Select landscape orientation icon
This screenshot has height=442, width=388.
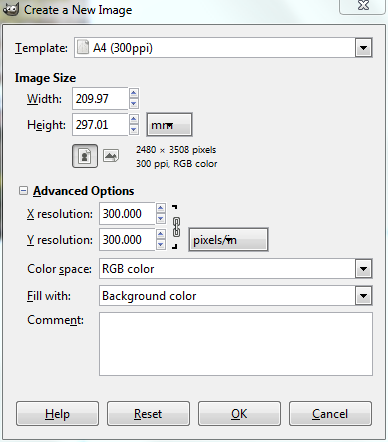coord(111,156)
